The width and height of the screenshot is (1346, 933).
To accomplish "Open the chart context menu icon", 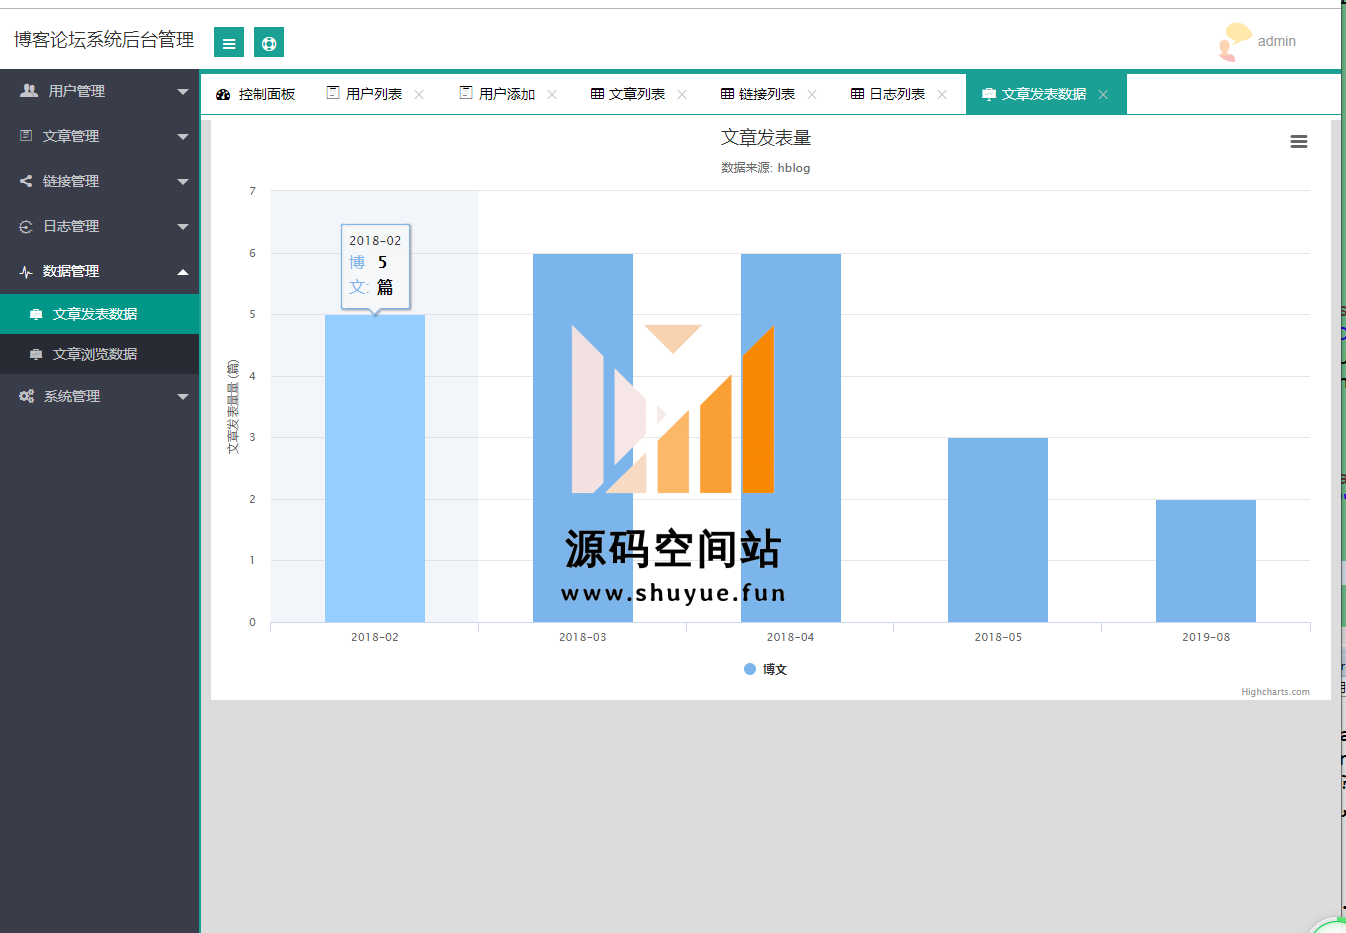I will (x=1299, y=142).
